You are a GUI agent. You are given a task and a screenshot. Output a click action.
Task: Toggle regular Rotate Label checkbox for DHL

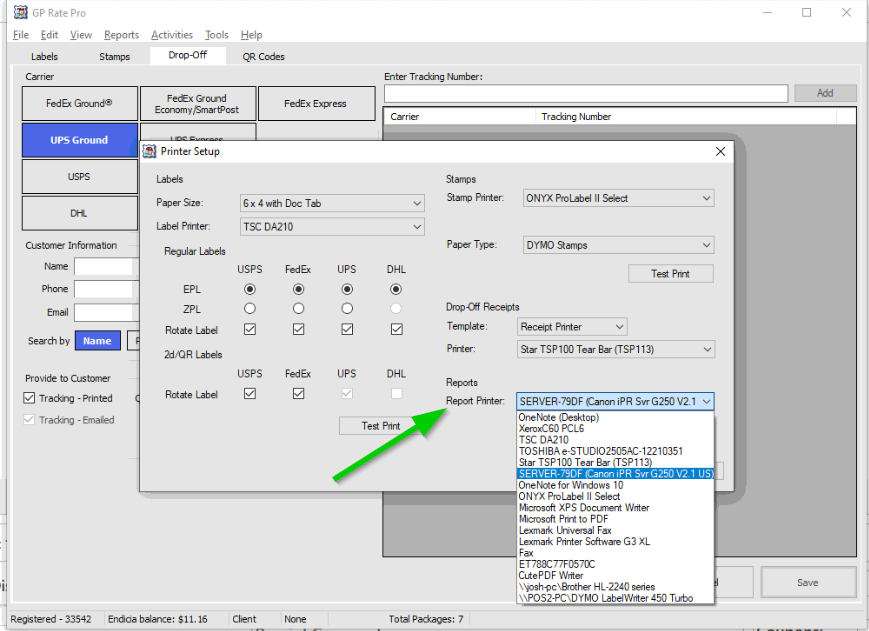pos(396,329)
